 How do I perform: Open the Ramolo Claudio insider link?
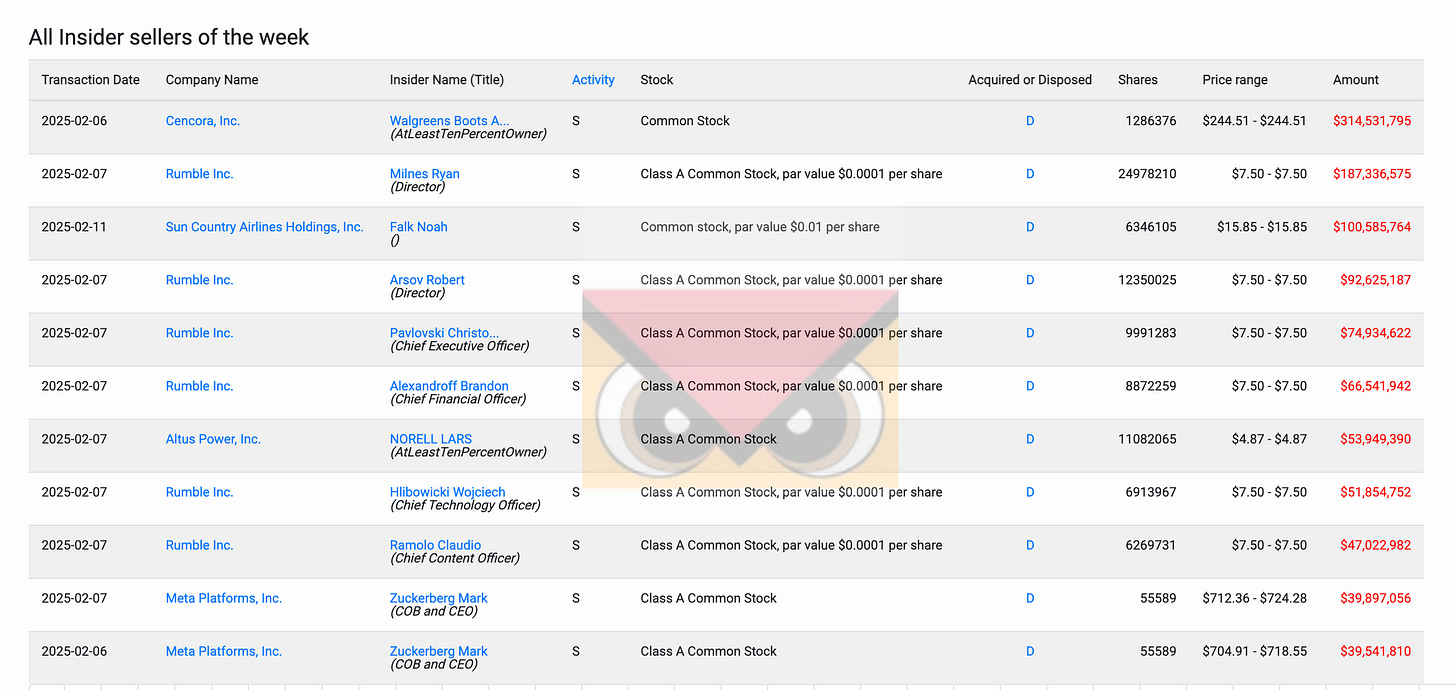point(436,545)
